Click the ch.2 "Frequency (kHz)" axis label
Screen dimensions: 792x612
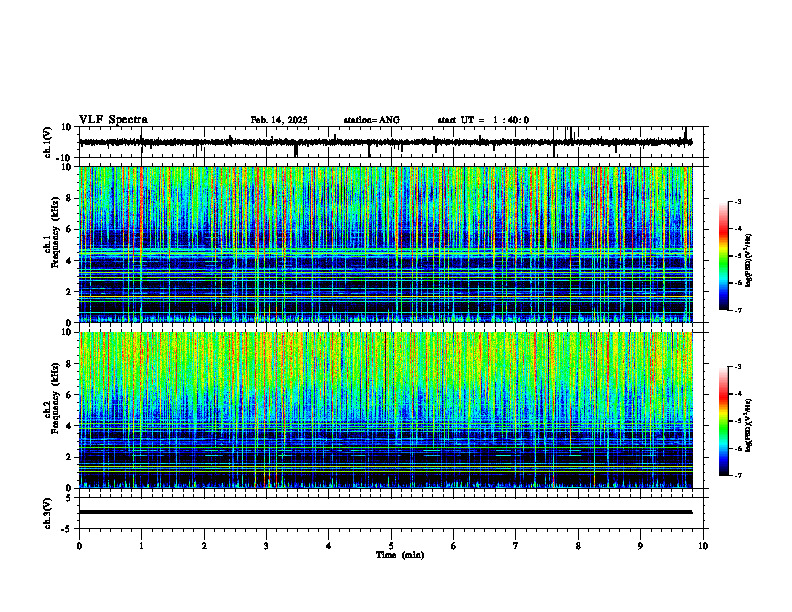click(x=55, y=398)
